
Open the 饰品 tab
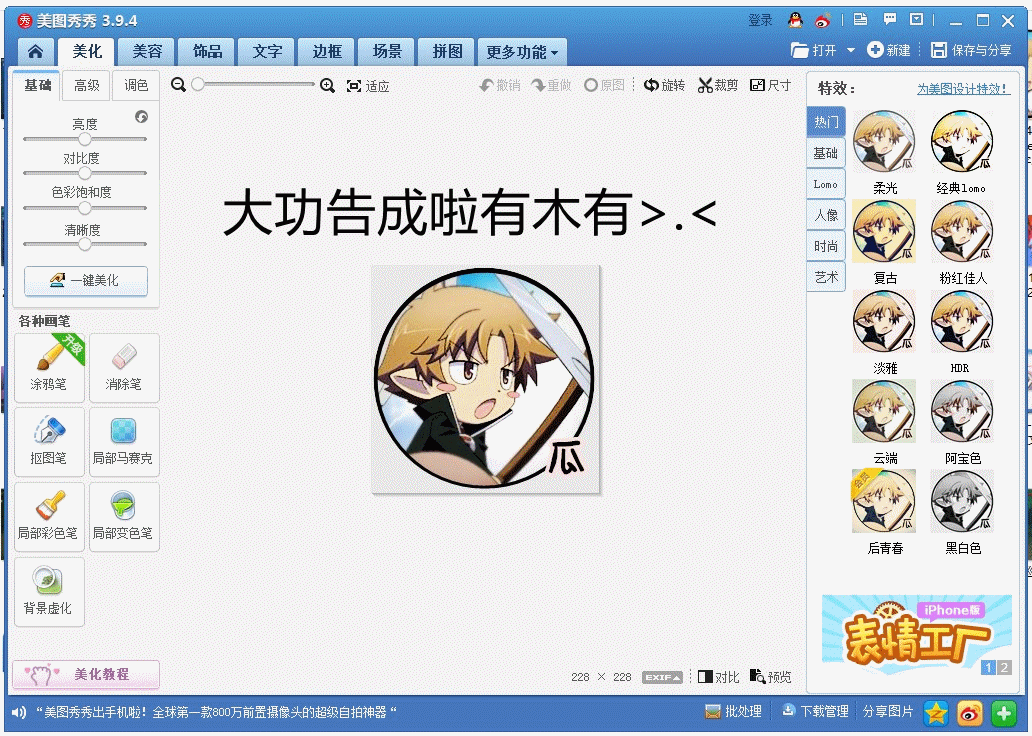click(x=207, y=51)
